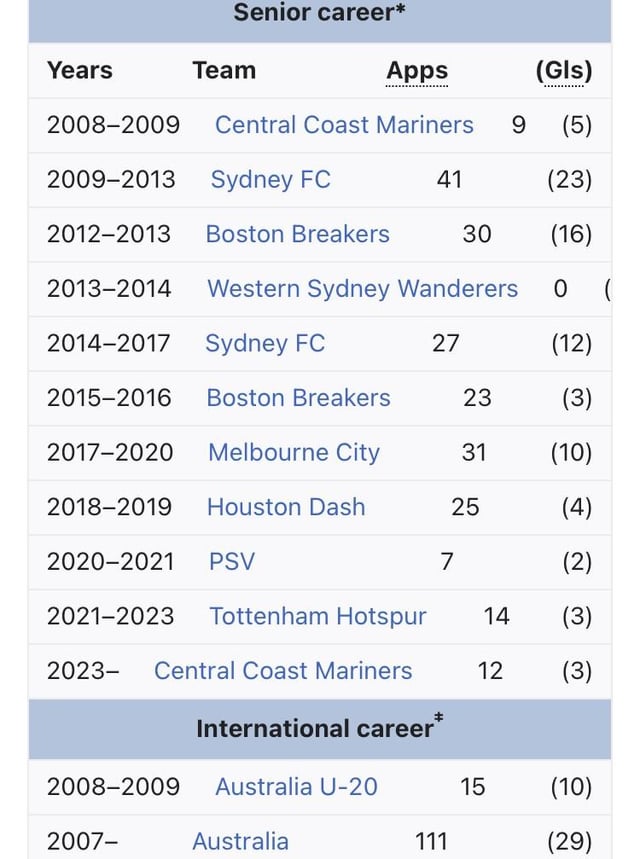This screenshot has height=859, width=640.
Task: Click Sydney FC link in 2014–2017 row
Action: (x=265, y=344)
